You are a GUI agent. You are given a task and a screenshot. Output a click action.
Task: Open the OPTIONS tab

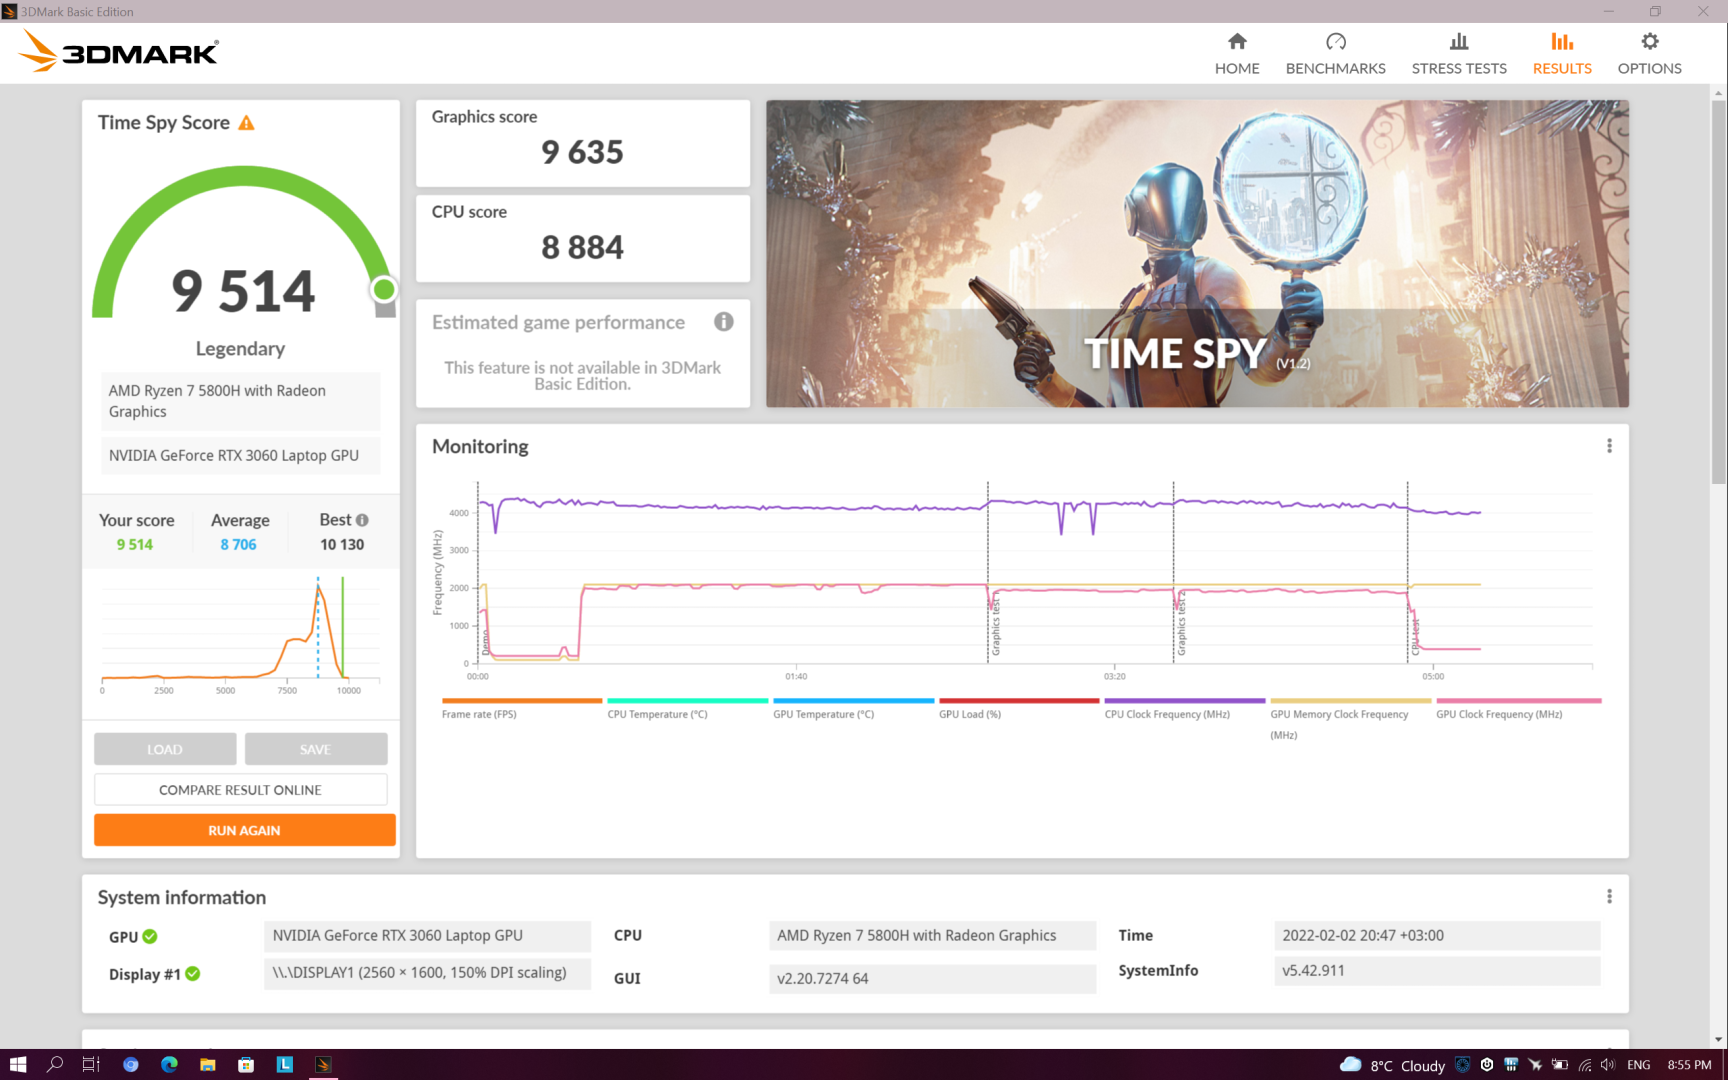[1649, 53]
